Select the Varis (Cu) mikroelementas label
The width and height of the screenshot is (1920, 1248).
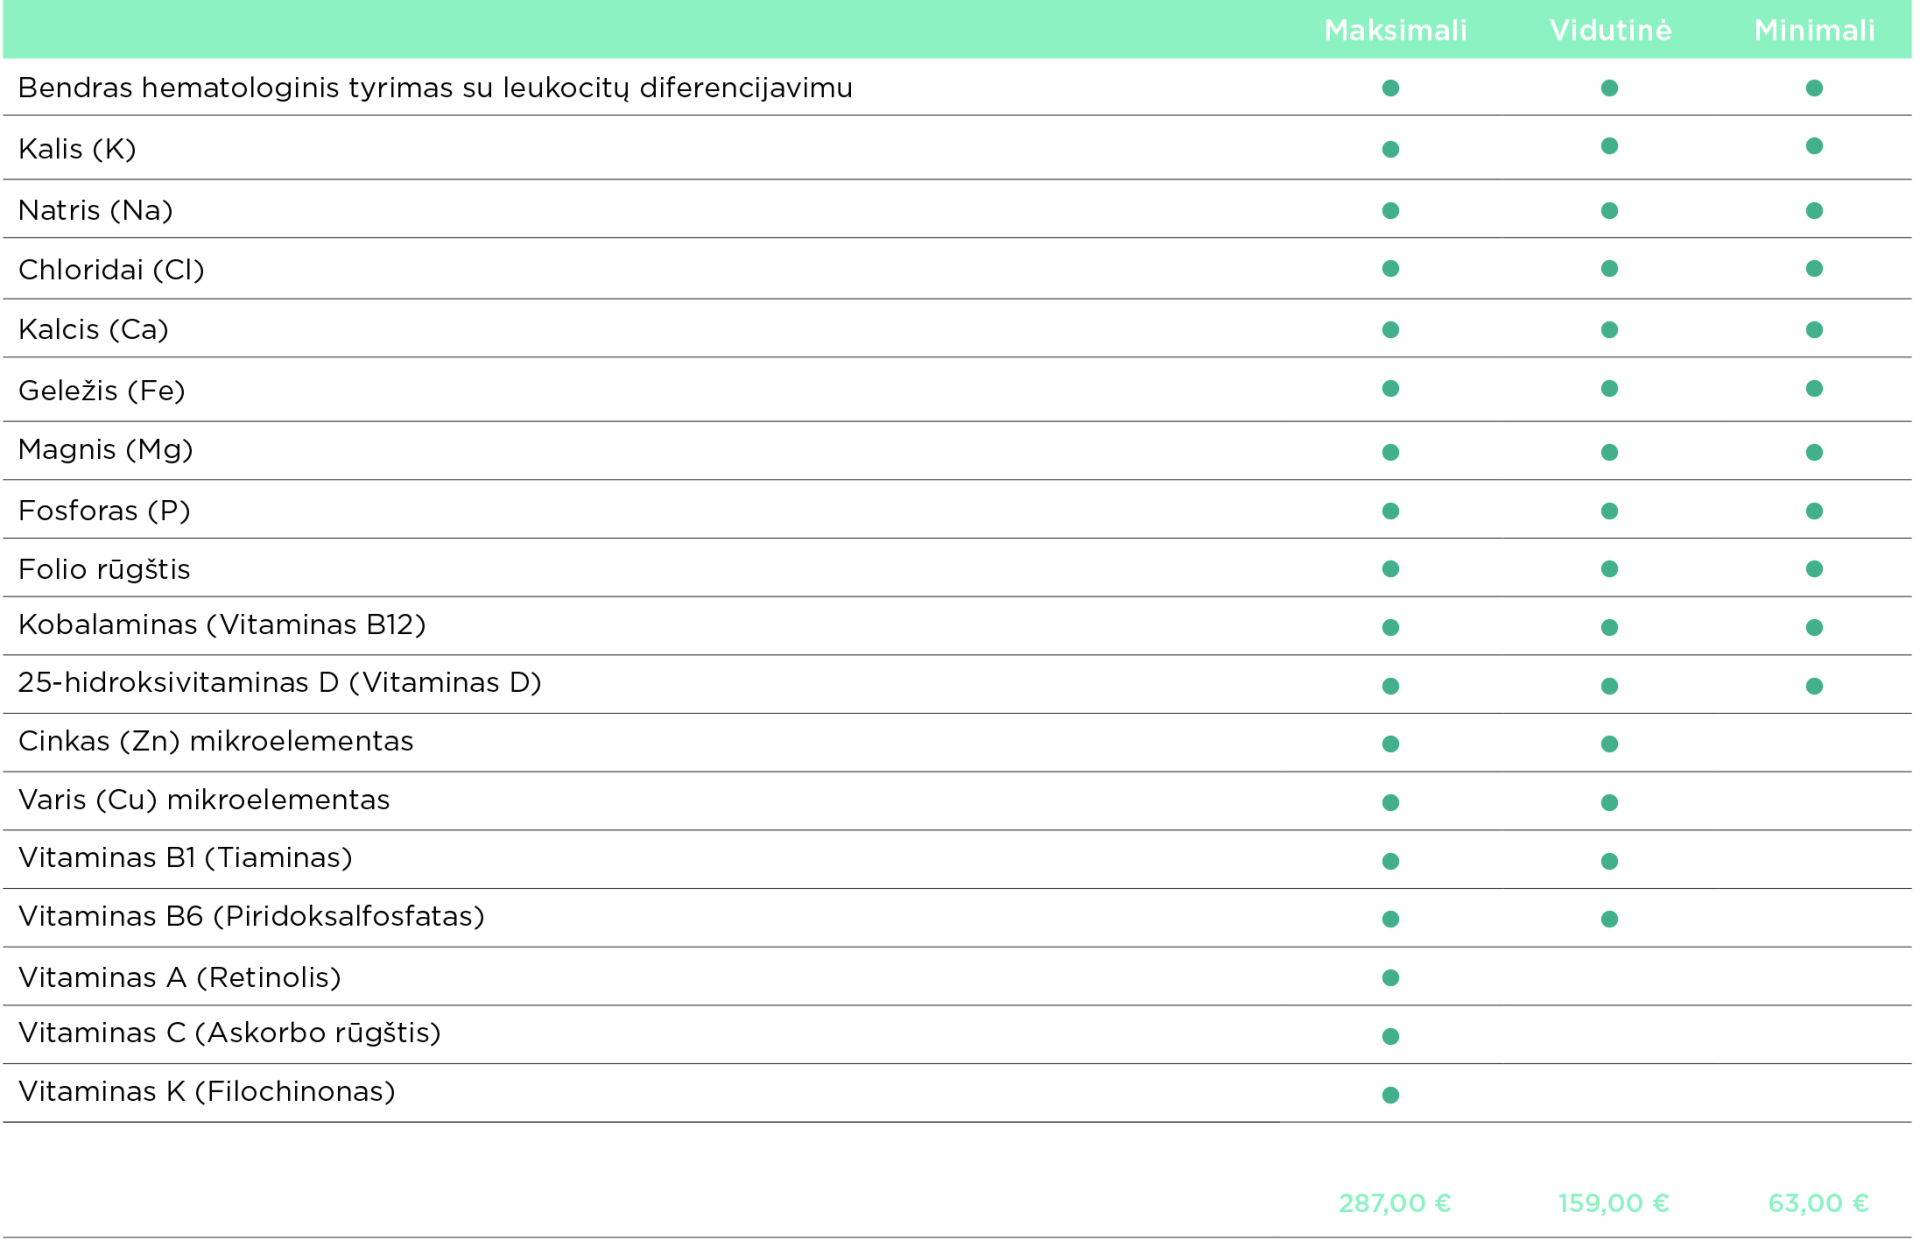[x=204, y=800]
